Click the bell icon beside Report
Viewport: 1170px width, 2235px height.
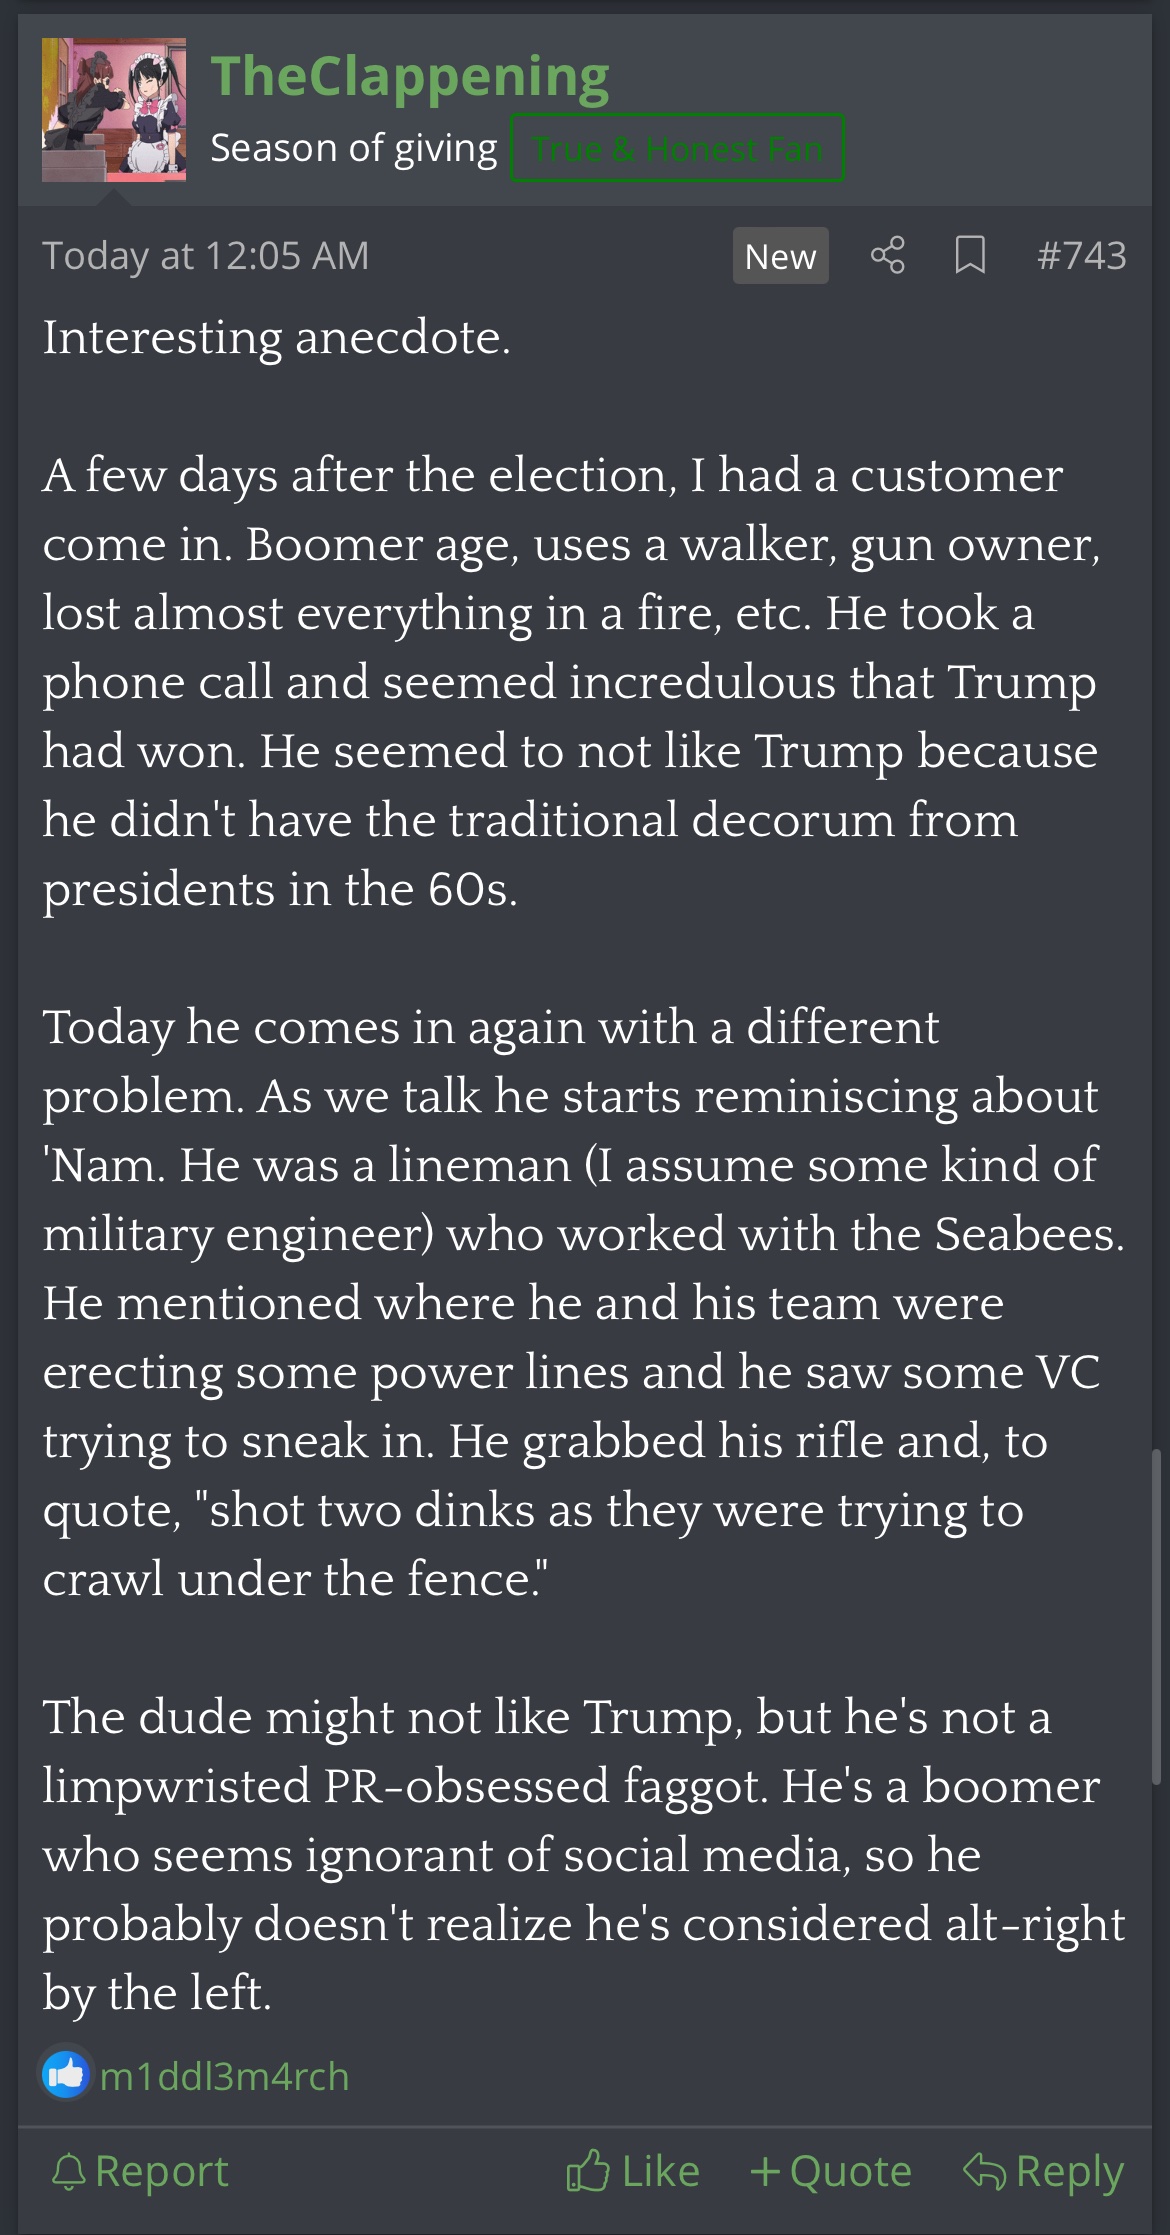(69, 2172)
